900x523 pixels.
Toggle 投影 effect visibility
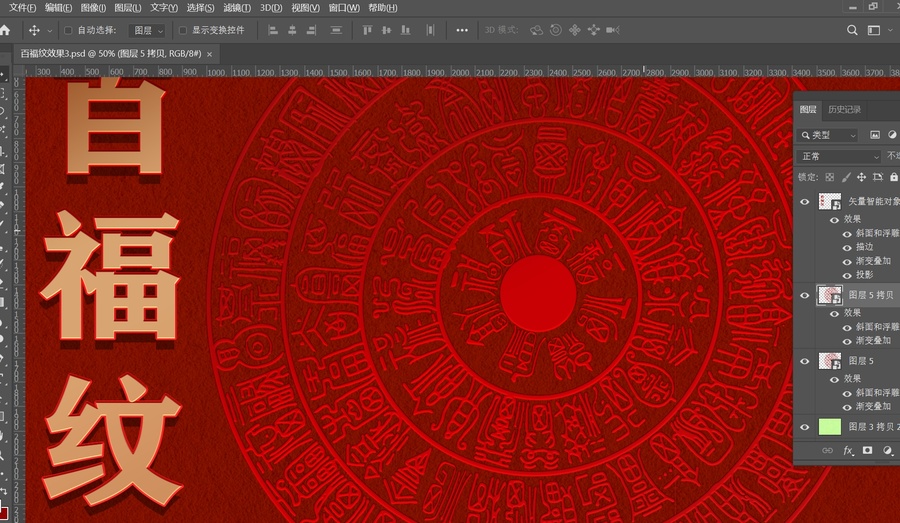tap(847, 276)
